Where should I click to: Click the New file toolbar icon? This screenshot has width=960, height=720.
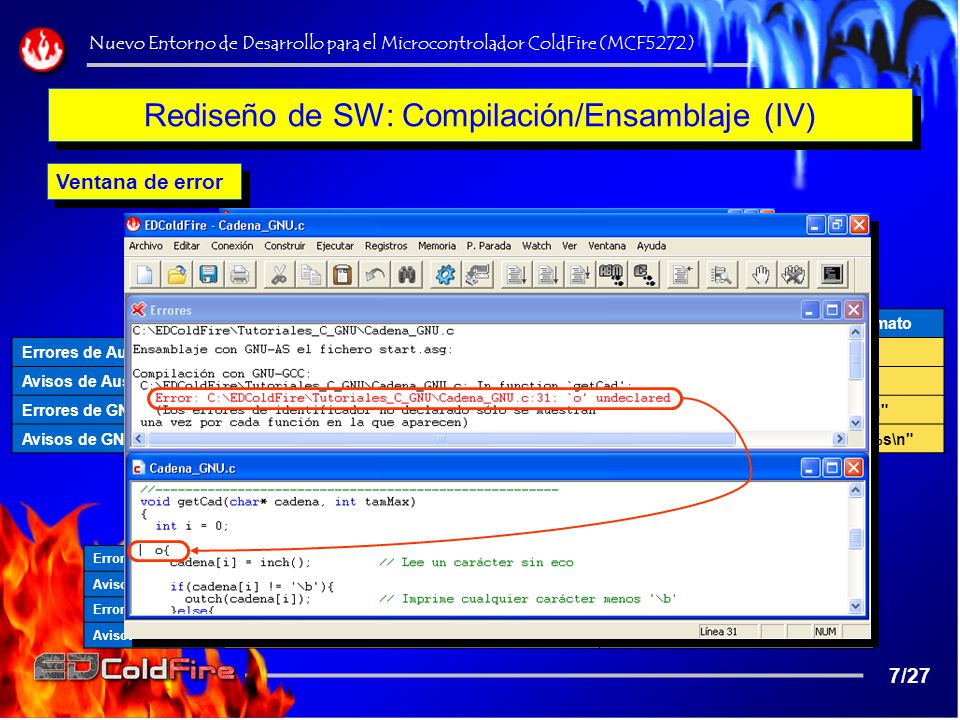145,274
